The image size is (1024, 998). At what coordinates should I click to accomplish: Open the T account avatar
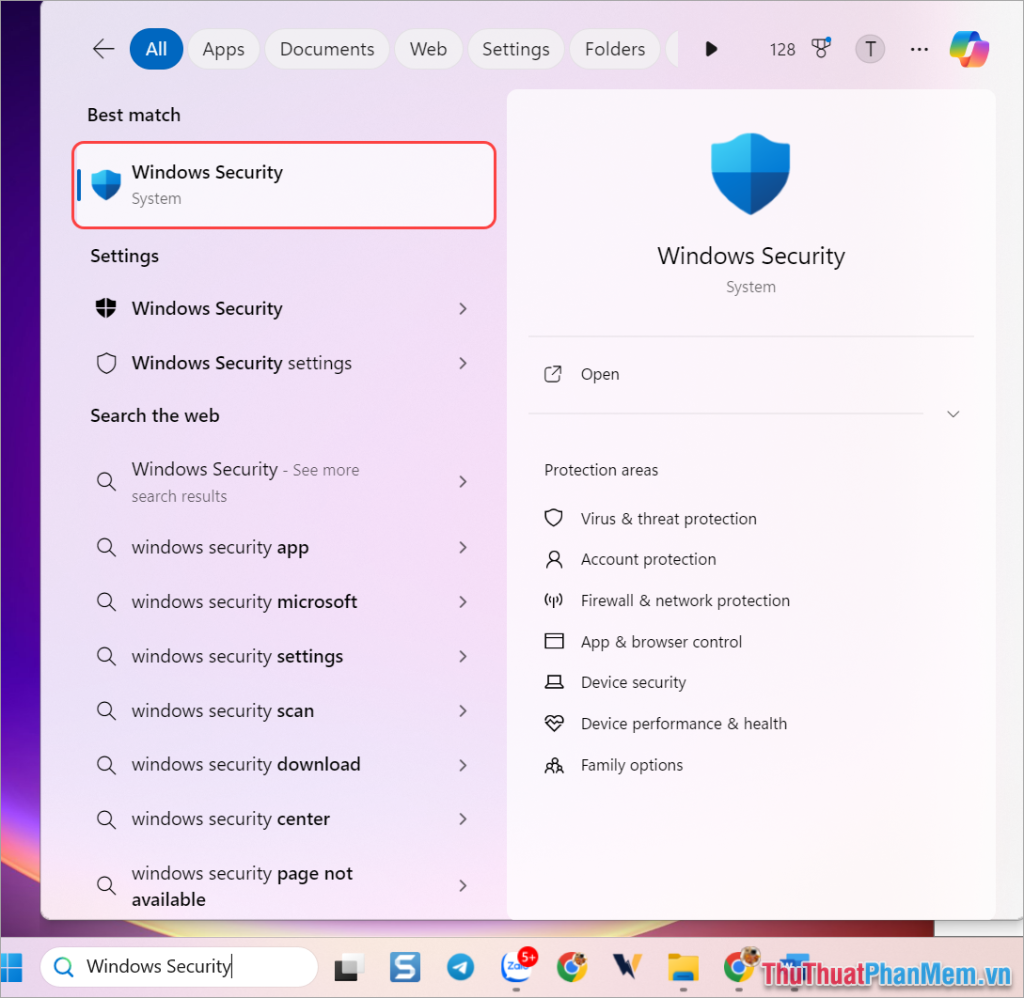tap(870, 49)
